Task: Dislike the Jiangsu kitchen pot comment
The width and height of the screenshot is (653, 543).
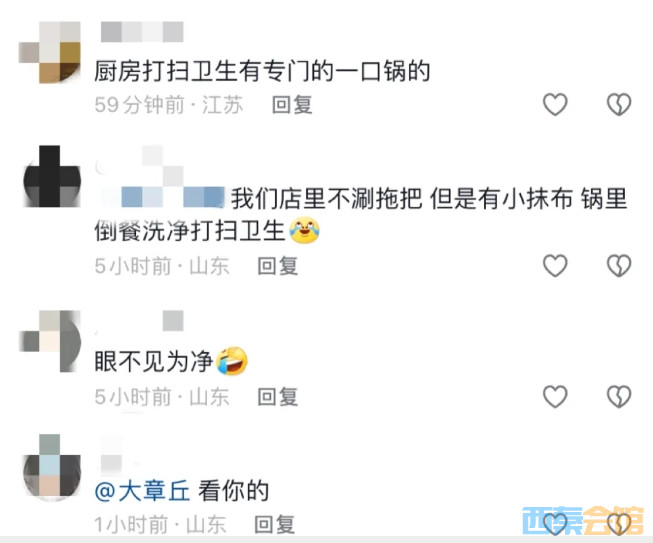Action: tap(619, 104)
